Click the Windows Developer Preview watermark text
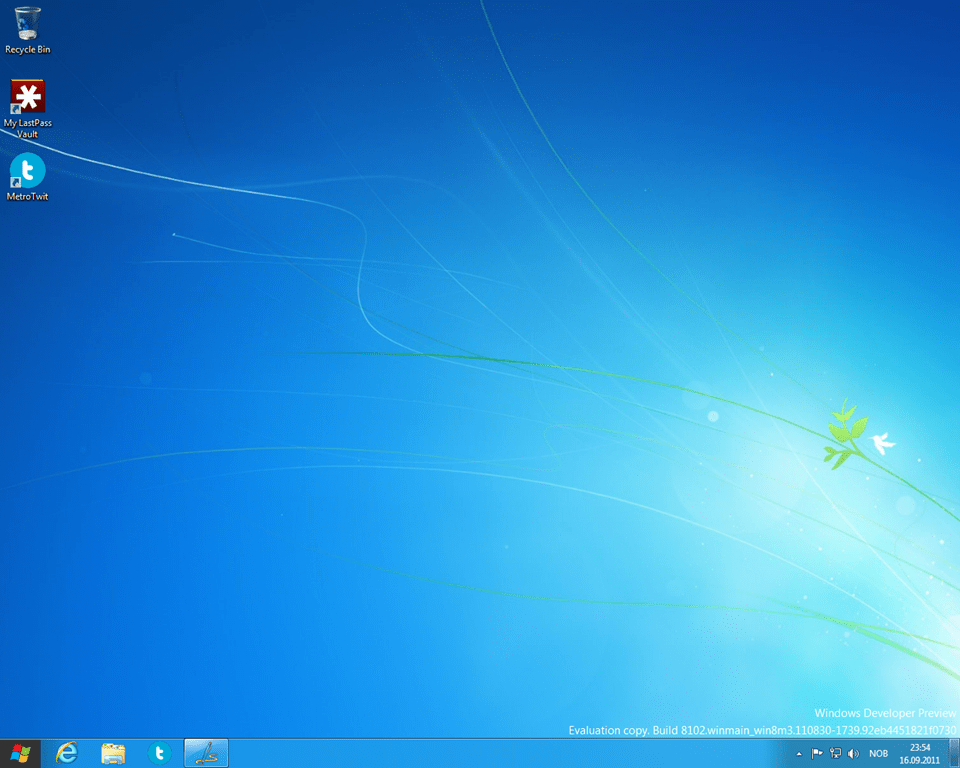This screenshot has height=768, width=960. [884, 713]
